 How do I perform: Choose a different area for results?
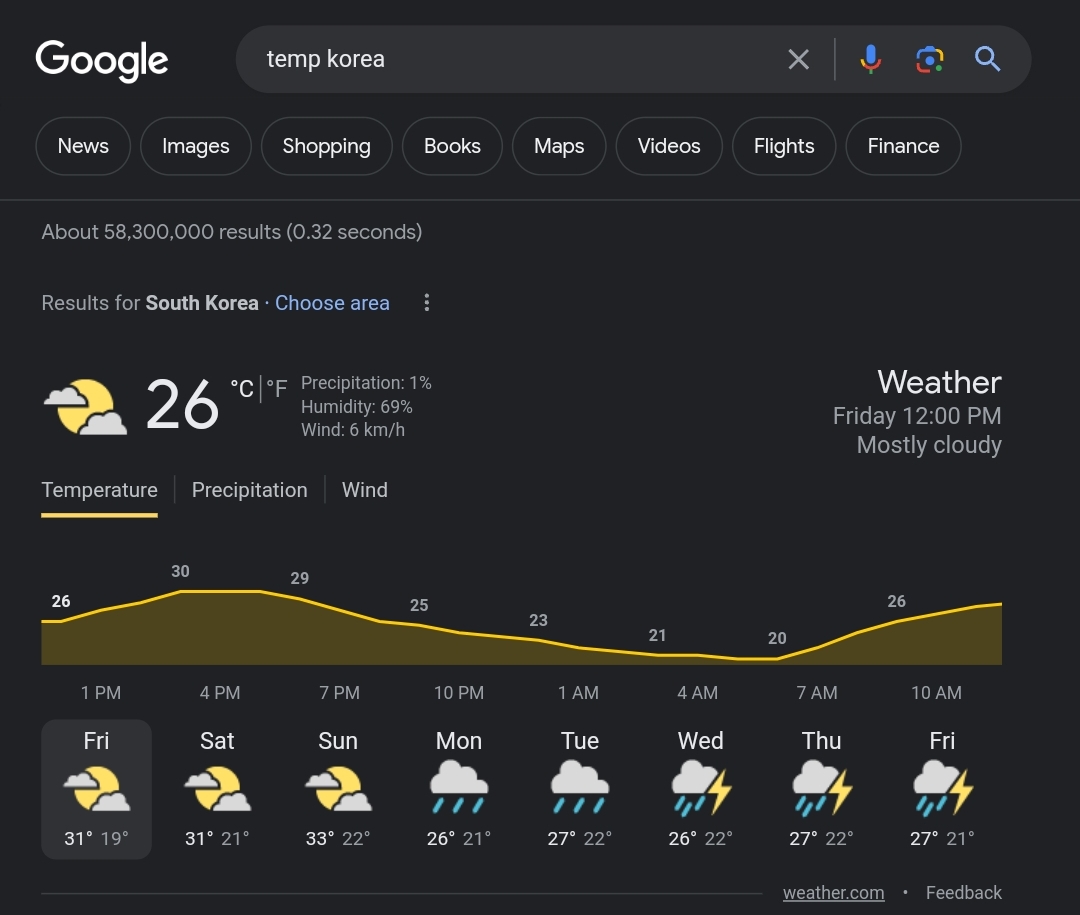click(x=332, y=303)
